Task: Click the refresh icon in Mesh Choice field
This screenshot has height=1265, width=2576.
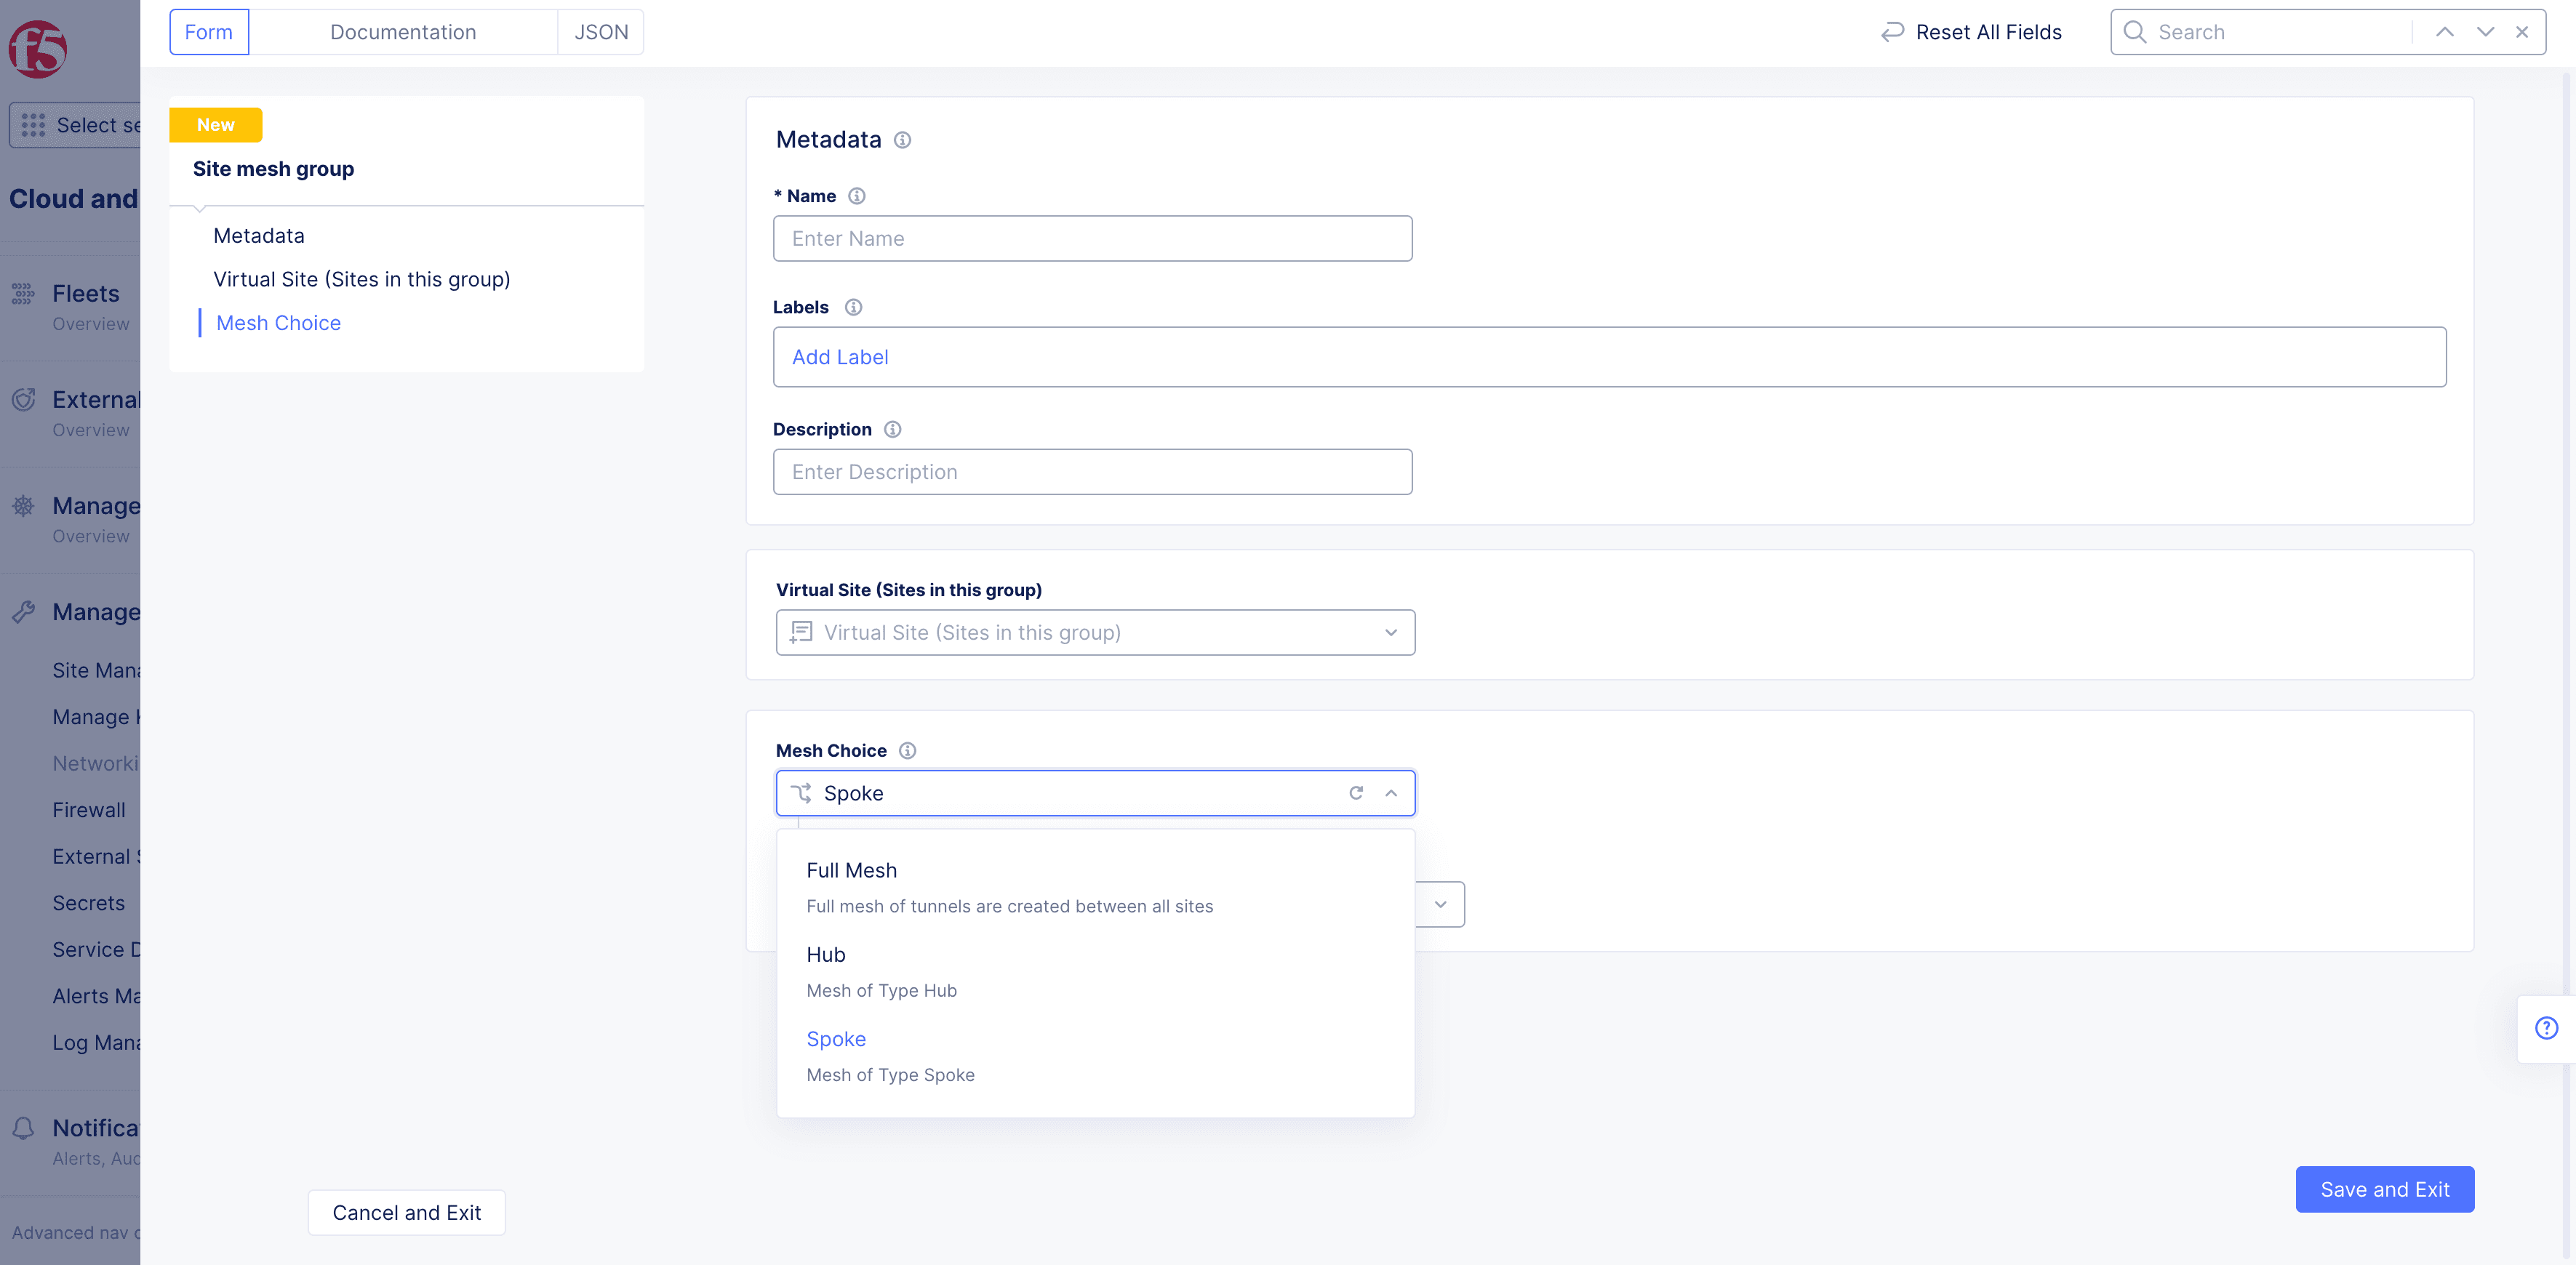Action: point(1356,793)
